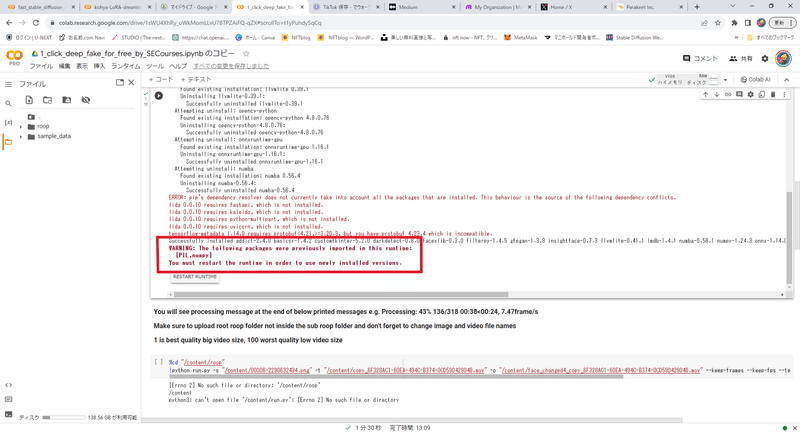
Task: Click the browser address bar
Action: pyautogui.click(x=372, y=23)
